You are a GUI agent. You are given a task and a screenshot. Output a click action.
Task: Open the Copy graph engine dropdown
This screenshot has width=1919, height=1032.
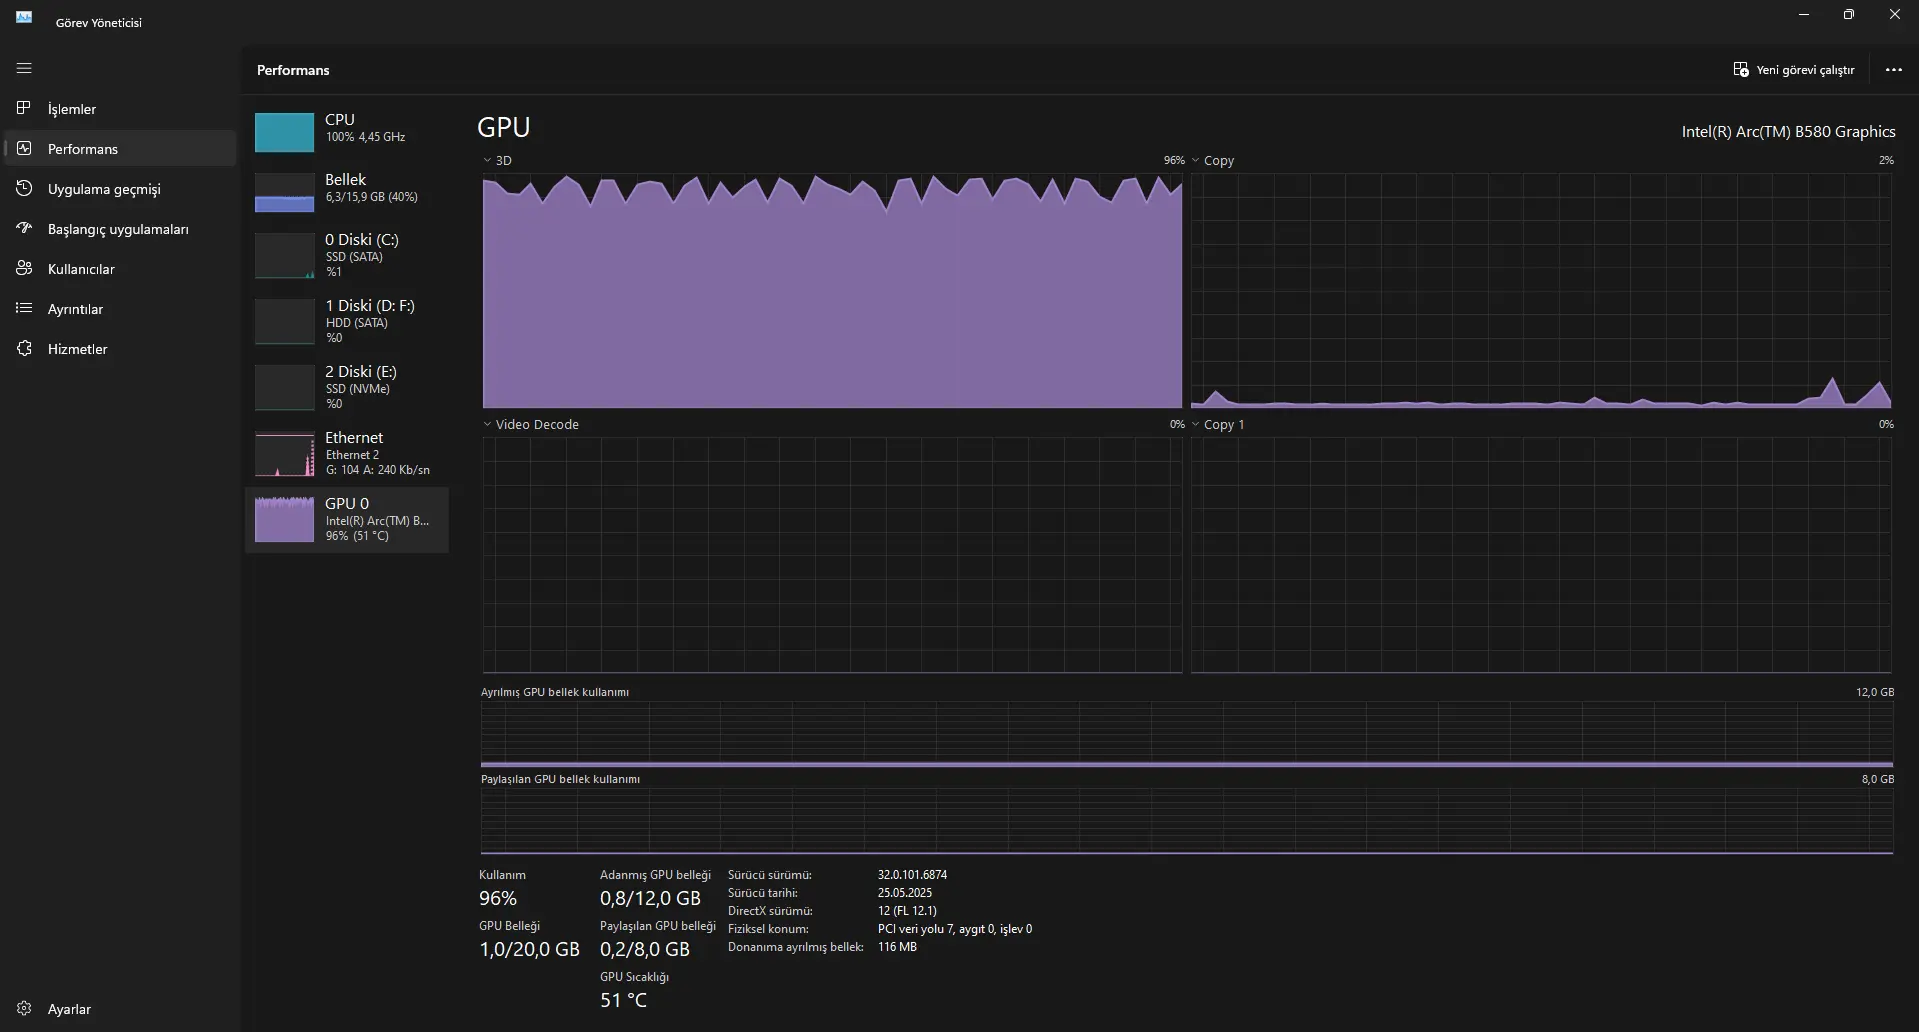pos(1212,160)
